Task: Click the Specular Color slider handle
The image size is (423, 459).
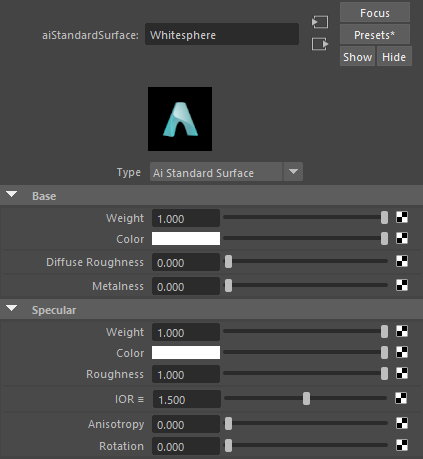Action: (x=384, y=352)
